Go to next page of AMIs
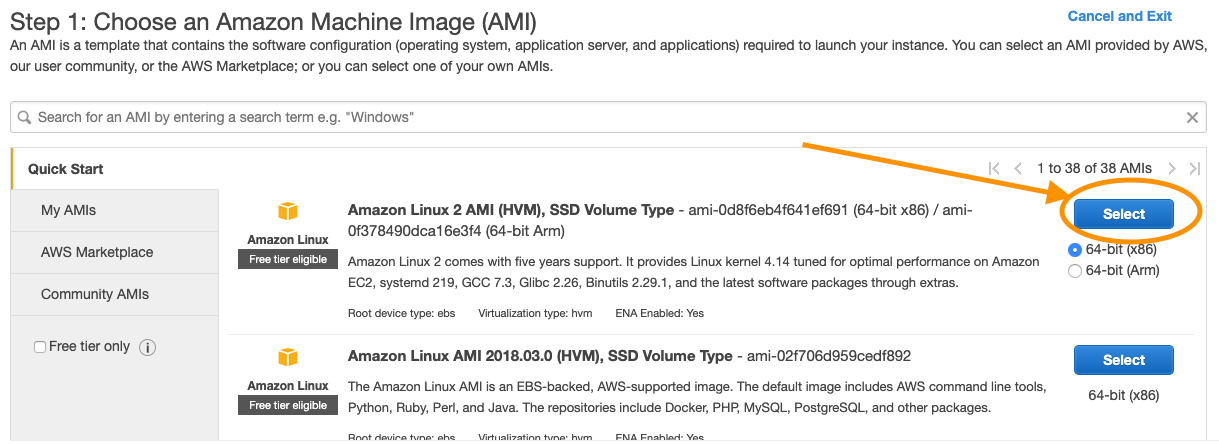1219x444 pixels. 1172,169
